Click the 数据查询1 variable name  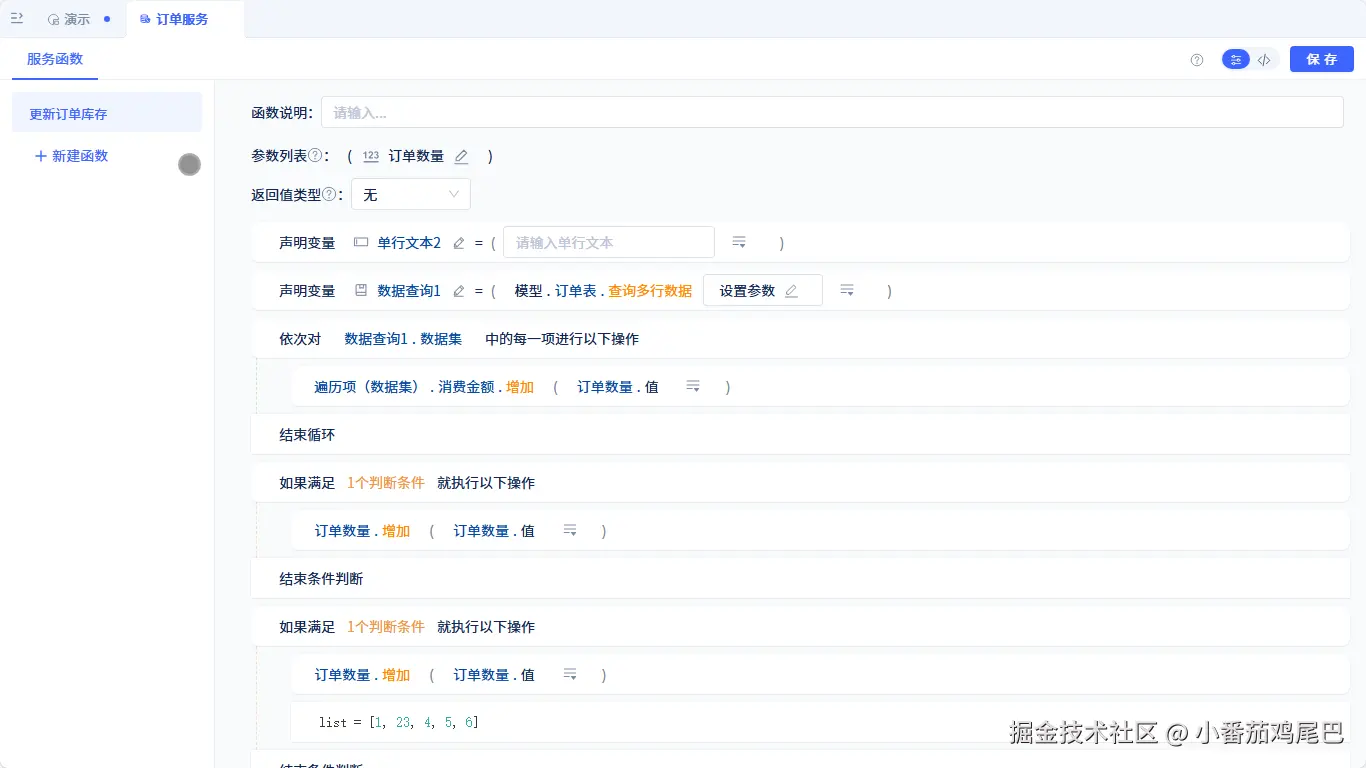(x=409, y=290)
